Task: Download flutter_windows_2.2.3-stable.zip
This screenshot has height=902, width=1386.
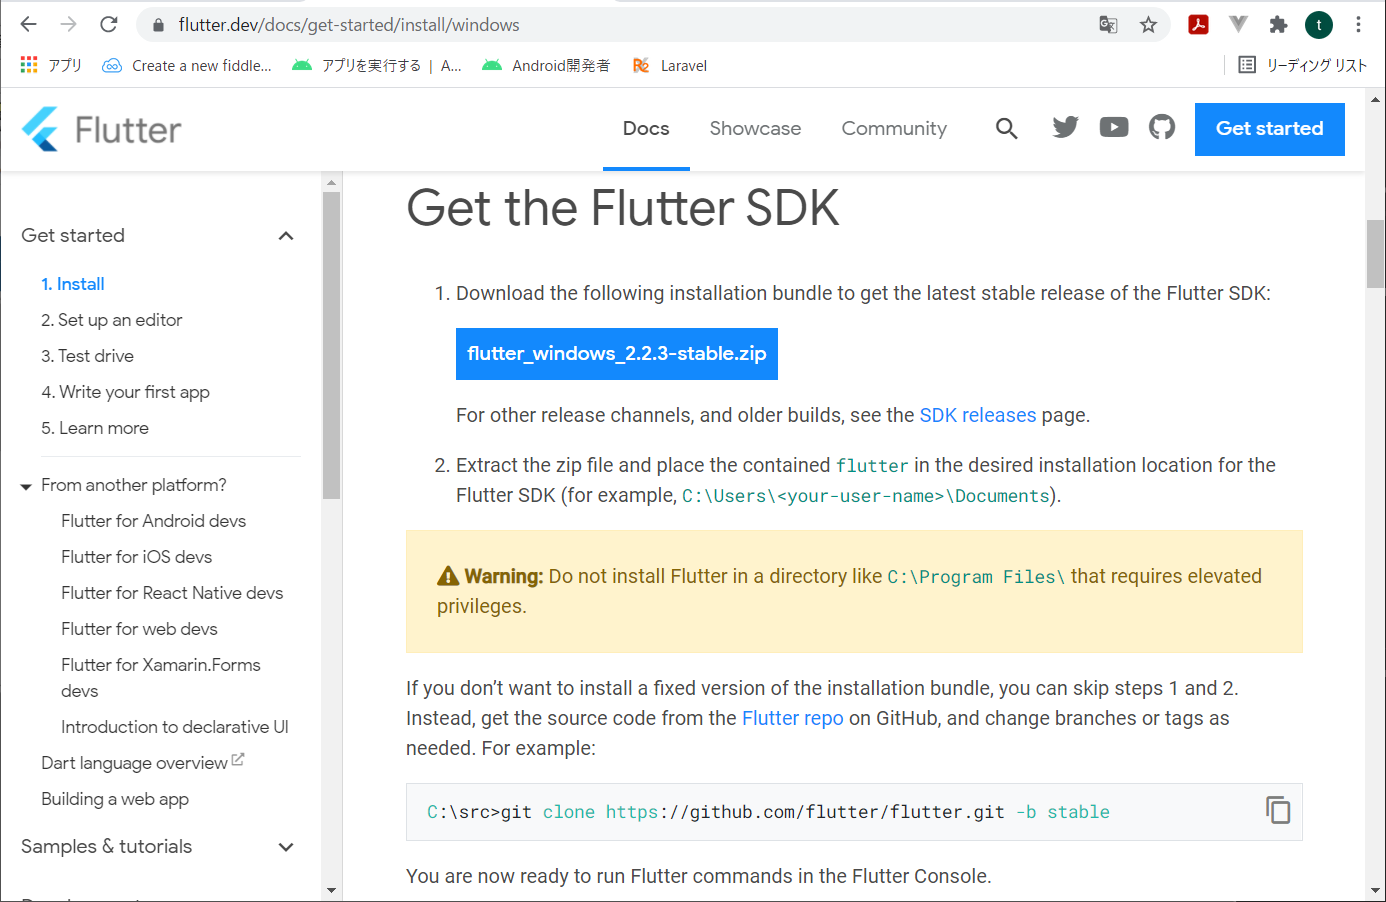Action: [617, 354]
